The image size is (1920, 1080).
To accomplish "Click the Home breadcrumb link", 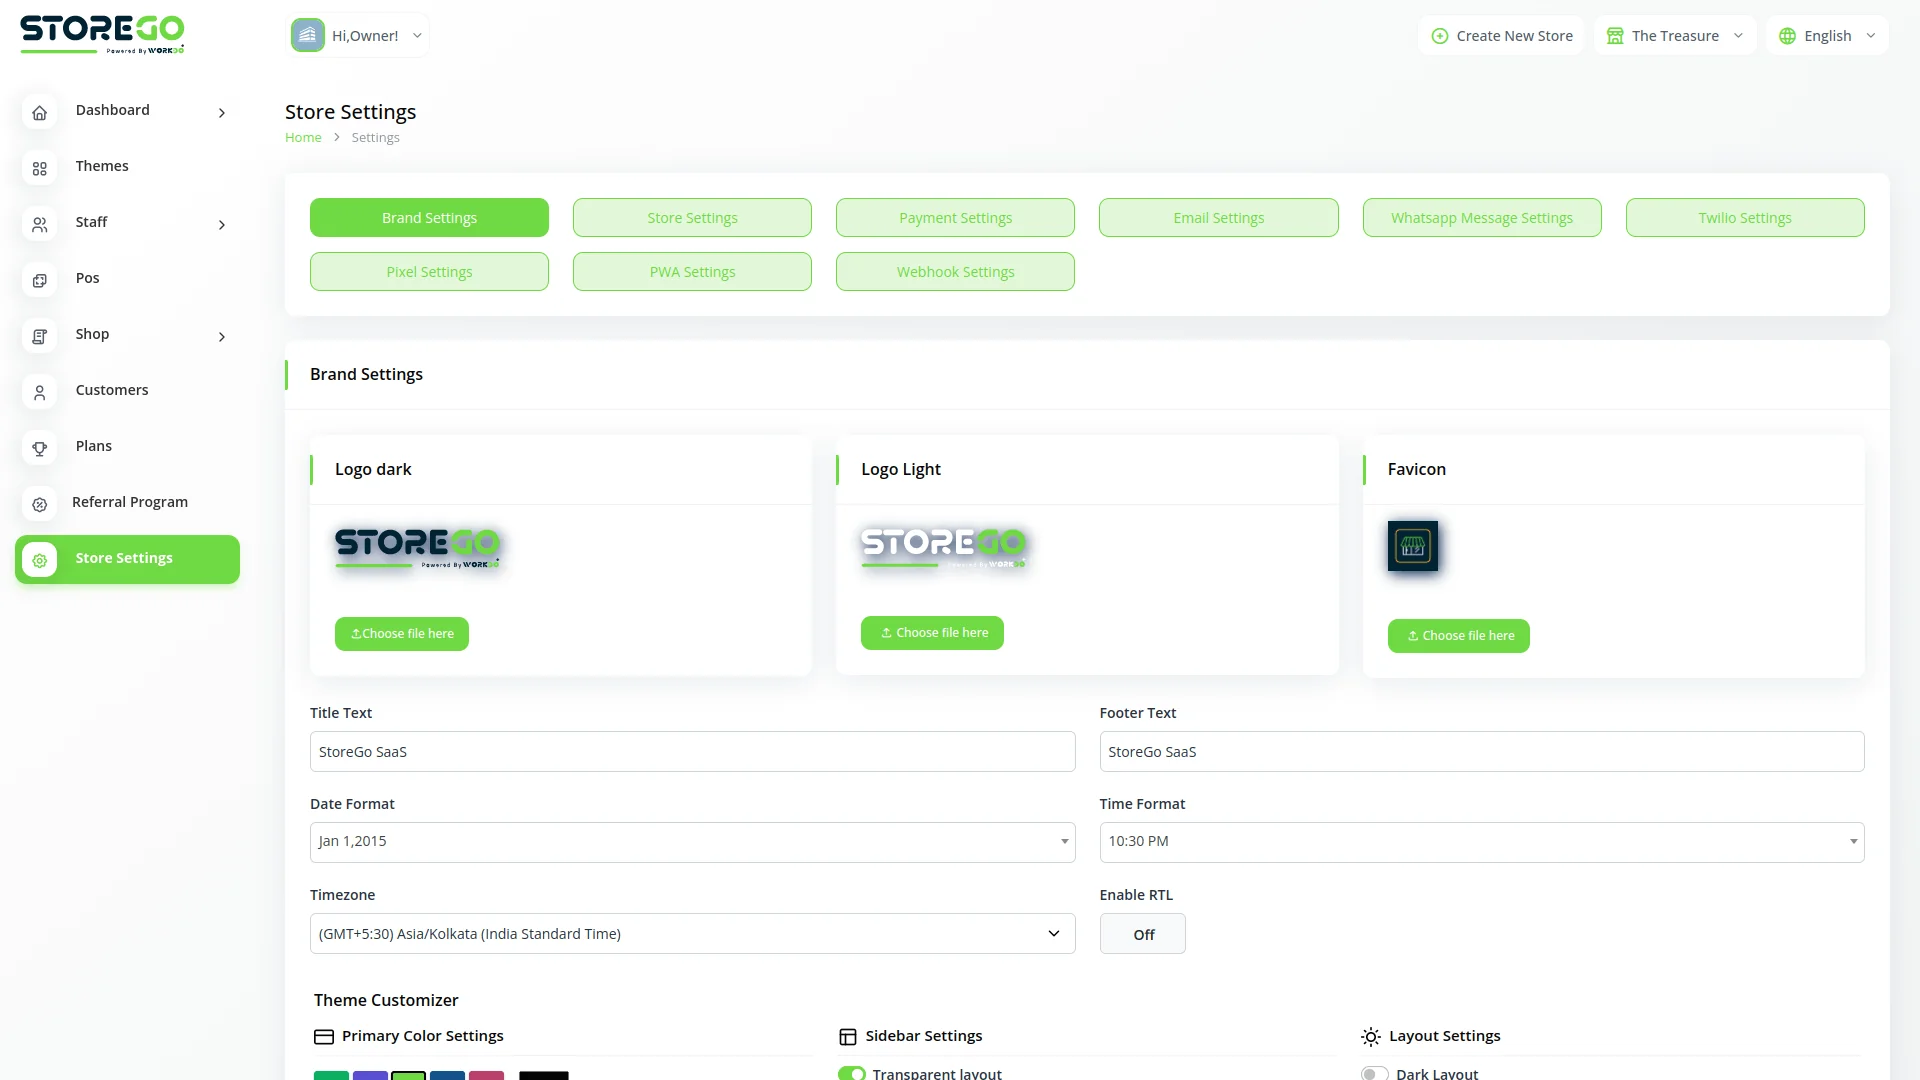I will tap(303, 138).
